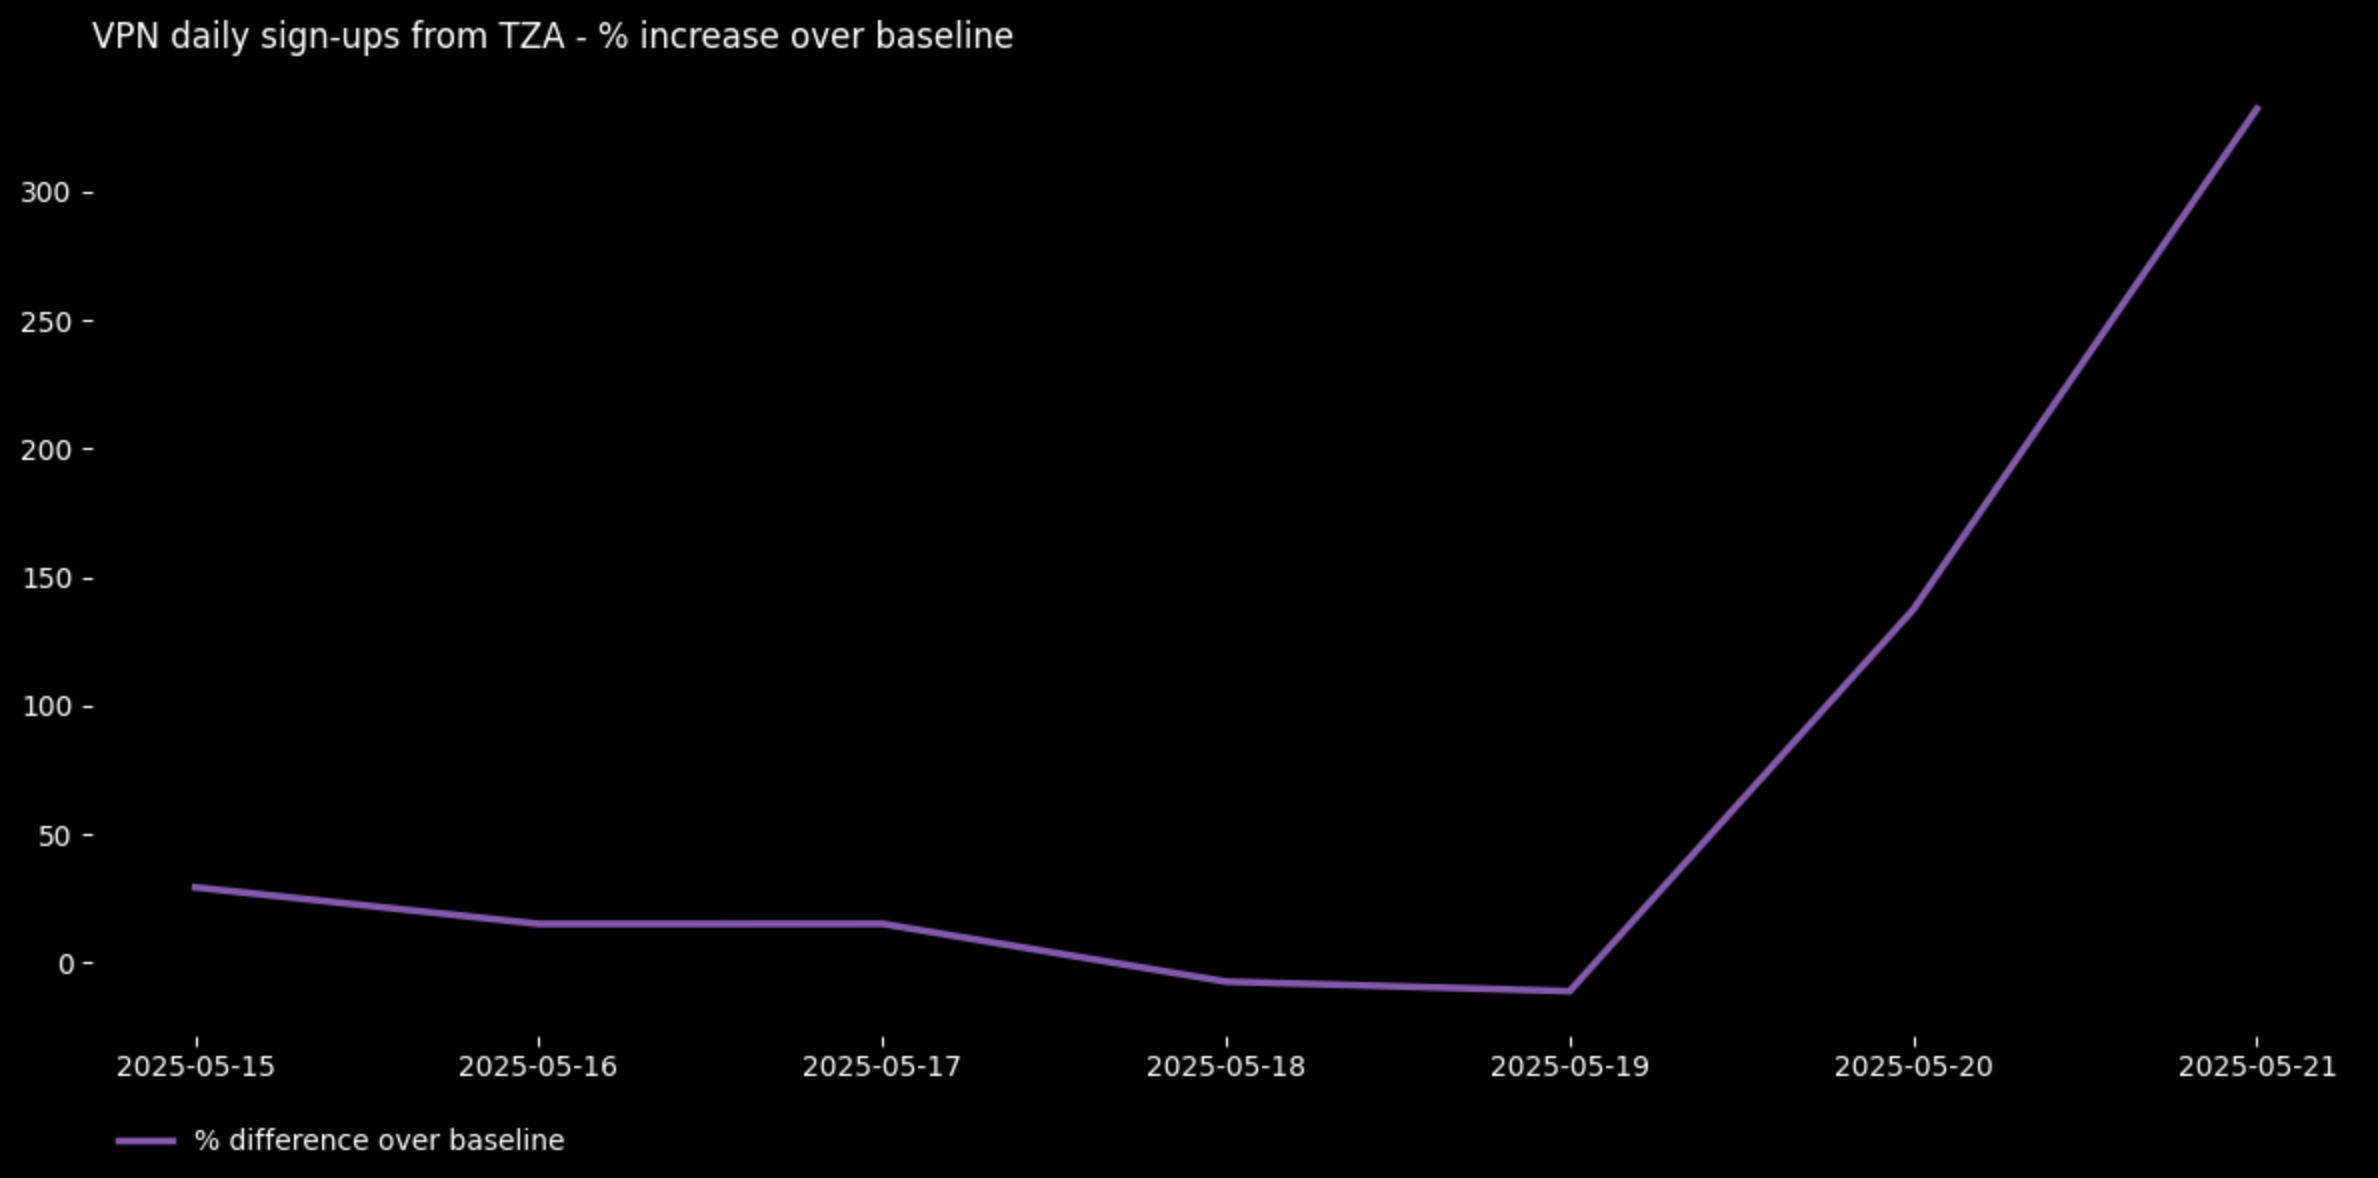Screen dimensions: 2378x1178
Task: Click the line's peak point at 2025-05-21
Action: (2257, 108)
